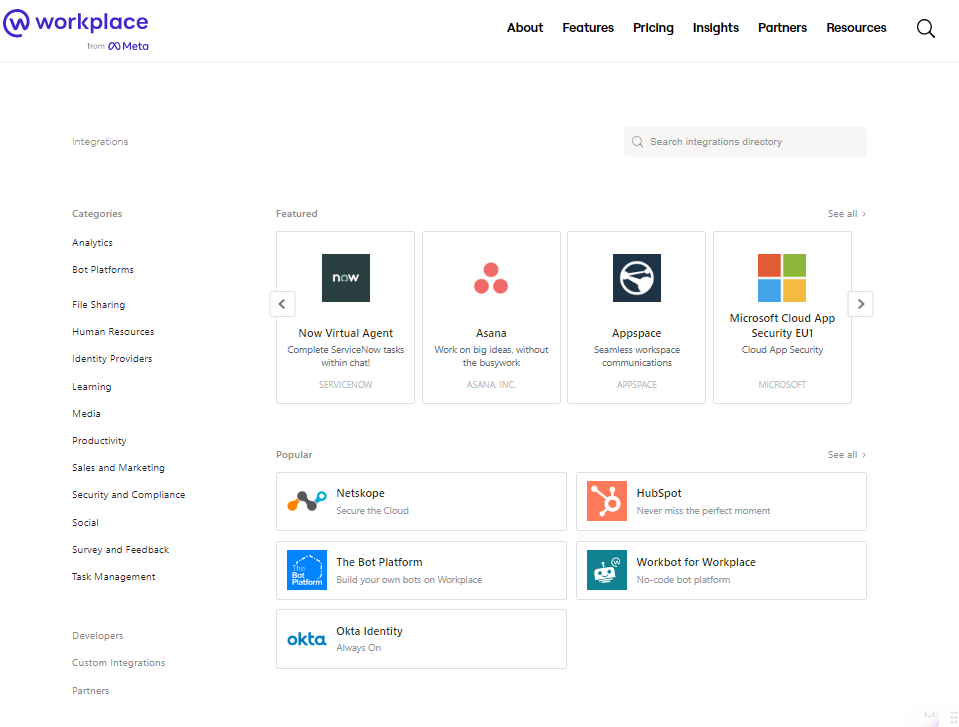
Task: Click the Now Virtual Agent logo
Action: point(346,278)
